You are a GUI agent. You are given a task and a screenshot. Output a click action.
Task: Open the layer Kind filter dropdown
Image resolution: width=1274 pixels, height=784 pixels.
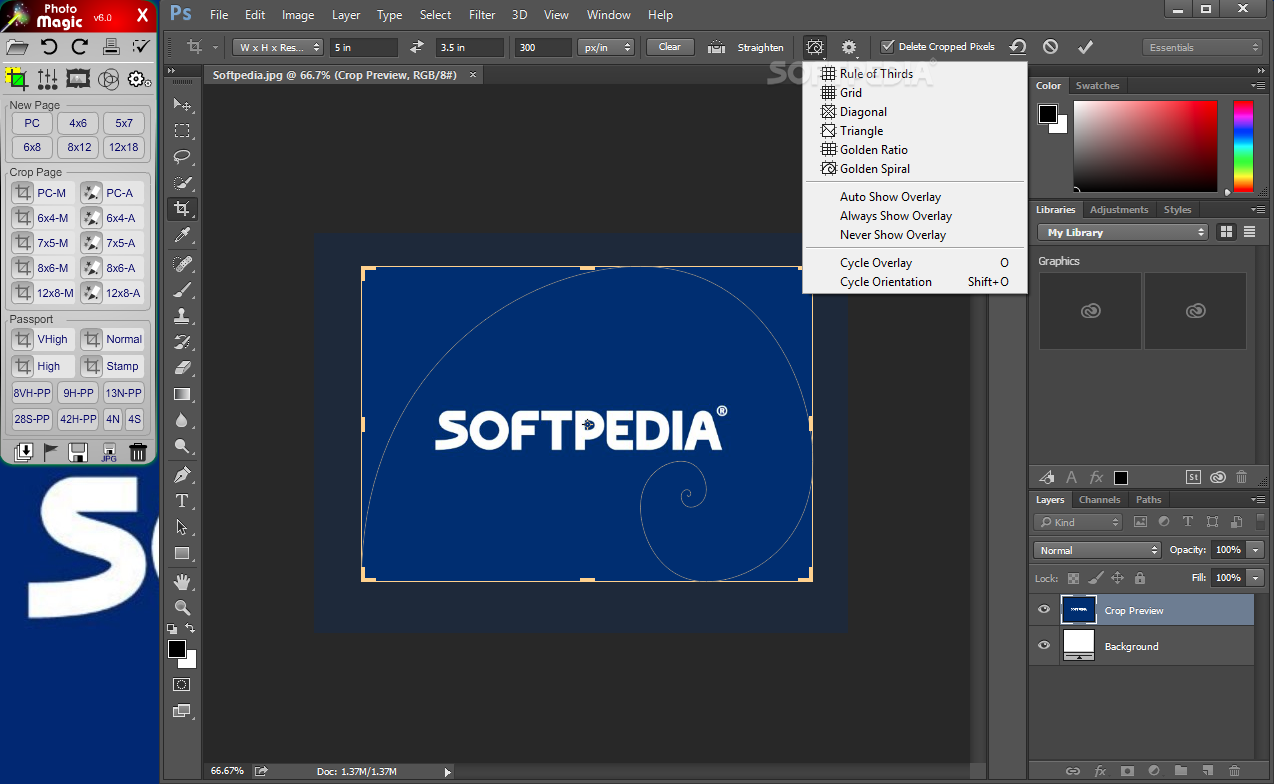[1078, 522]
